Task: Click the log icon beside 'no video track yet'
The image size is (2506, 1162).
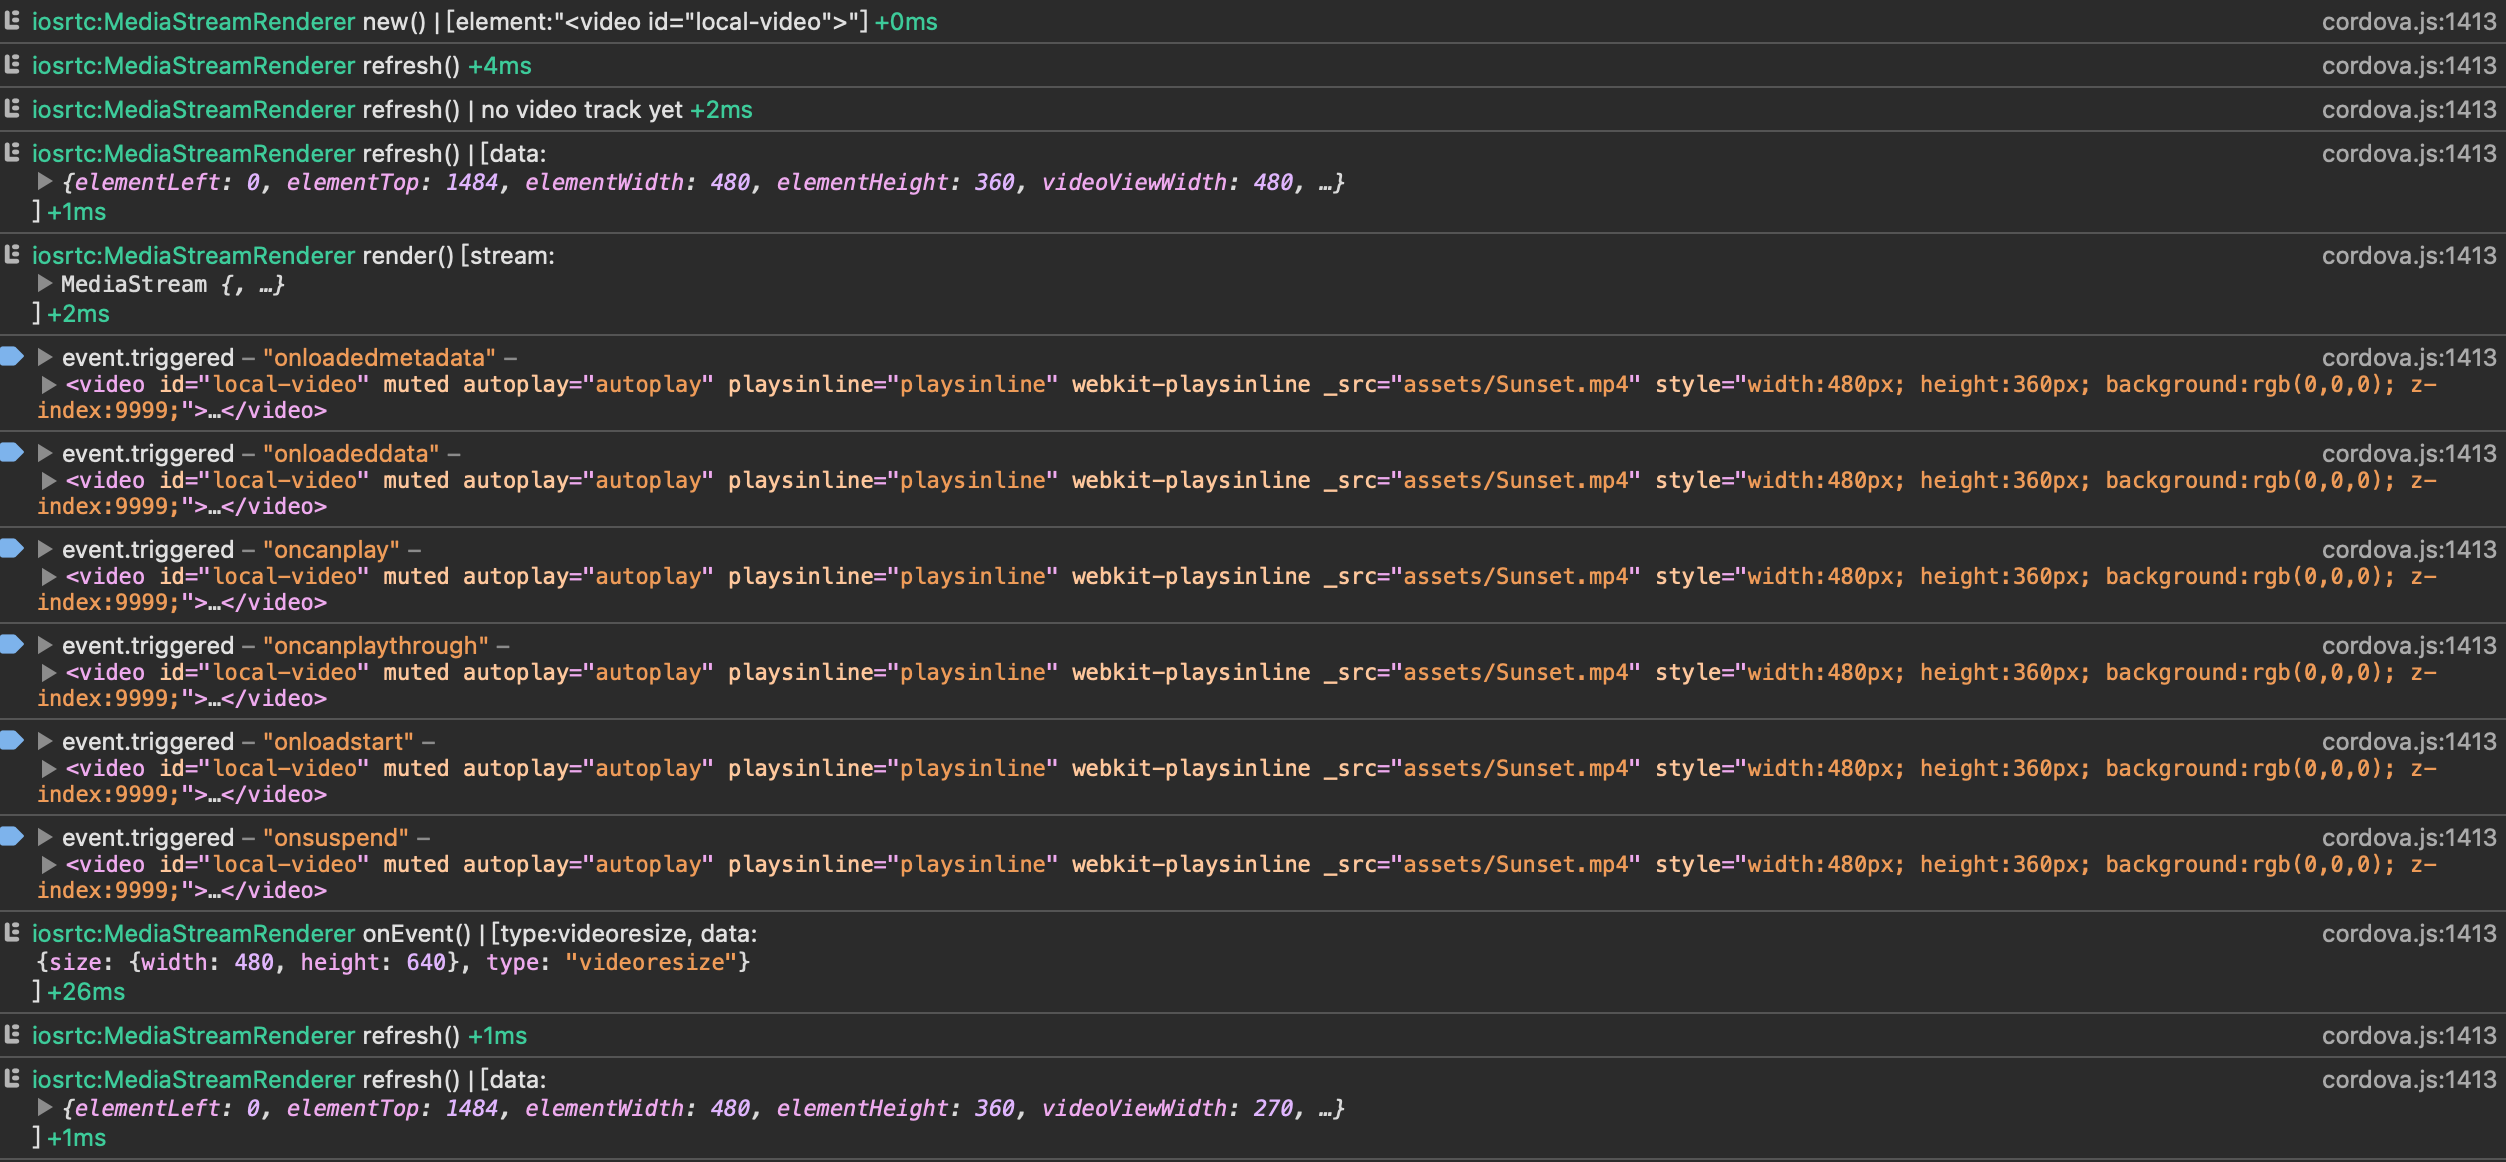Action: [x=12, y=109]
